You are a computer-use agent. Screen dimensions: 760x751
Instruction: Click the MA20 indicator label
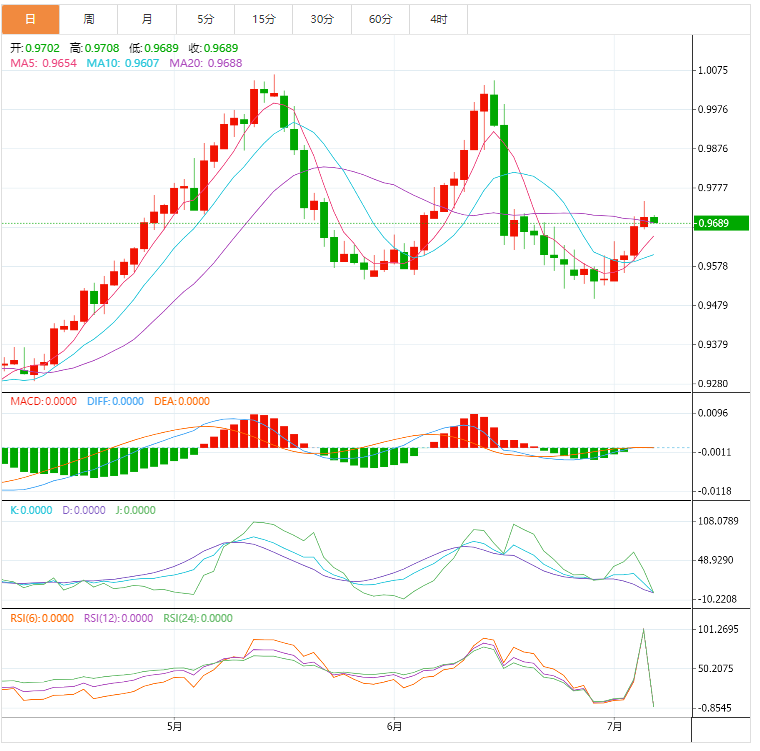coord(206,63)
